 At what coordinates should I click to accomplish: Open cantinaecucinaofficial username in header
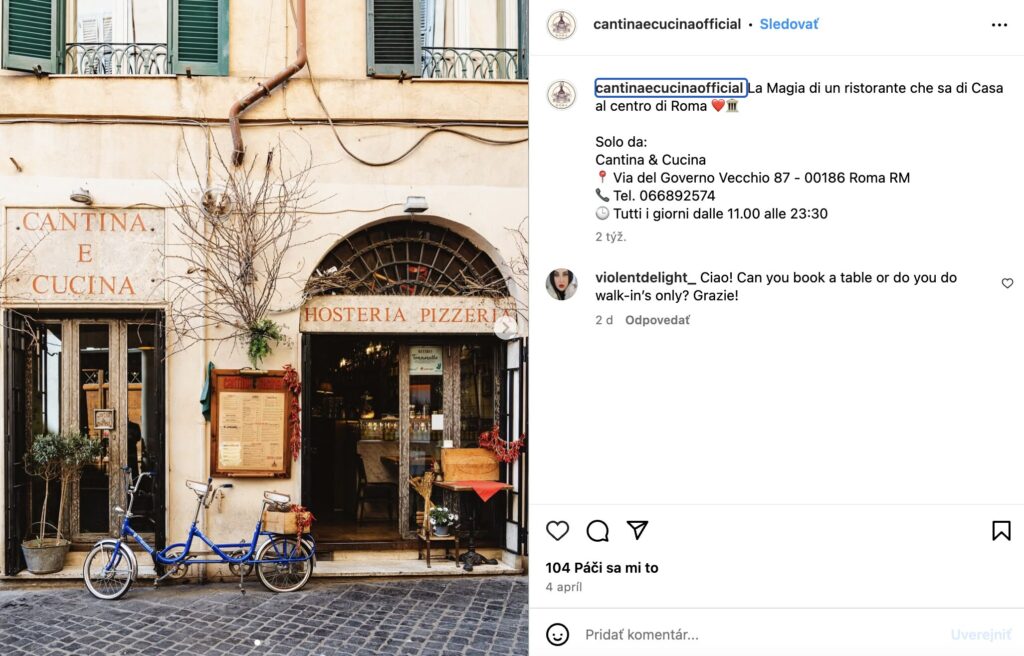point(667,24)
